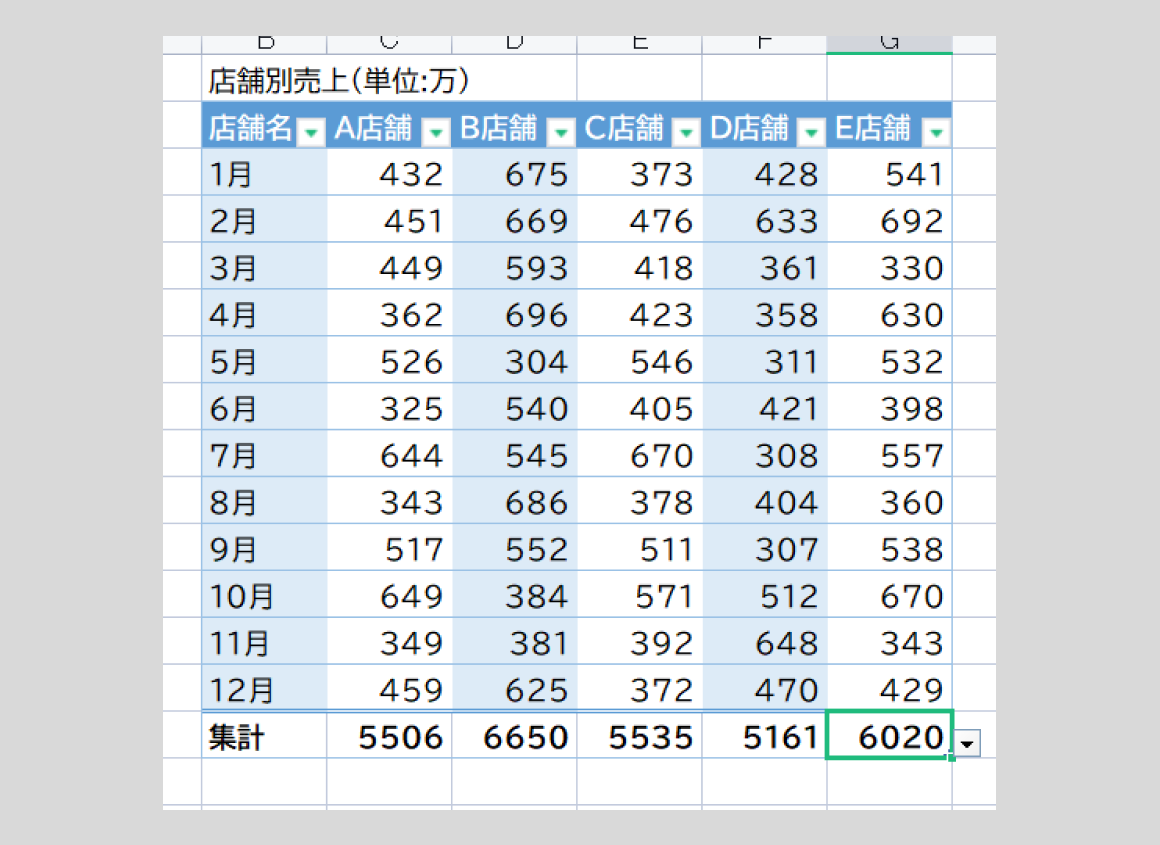Pick the 6月 row label cell
The height and width of the screenshot is (845, 1160).
click(x=264, y=407)
